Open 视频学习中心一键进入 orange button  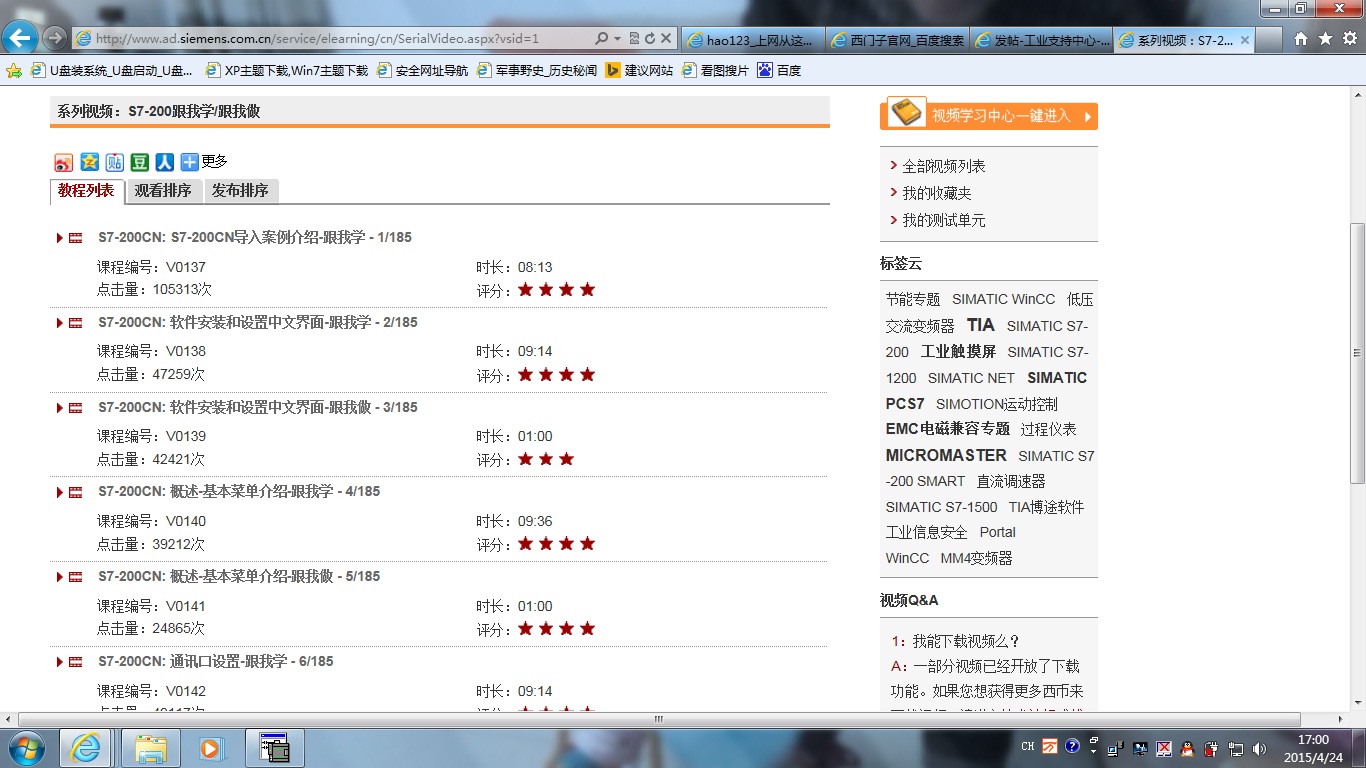click(989, 116)
